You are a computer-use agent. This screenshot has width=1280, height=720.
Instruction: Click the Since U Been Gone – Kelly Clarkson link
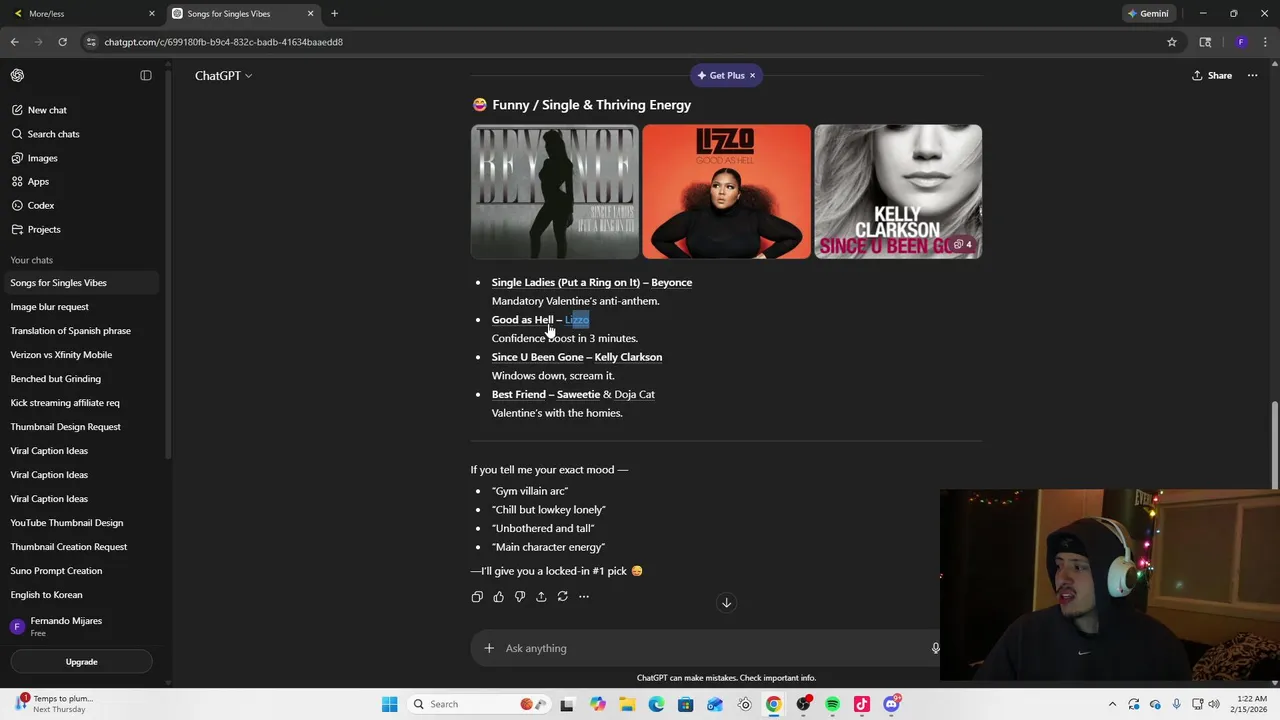(x=577, y=357)
